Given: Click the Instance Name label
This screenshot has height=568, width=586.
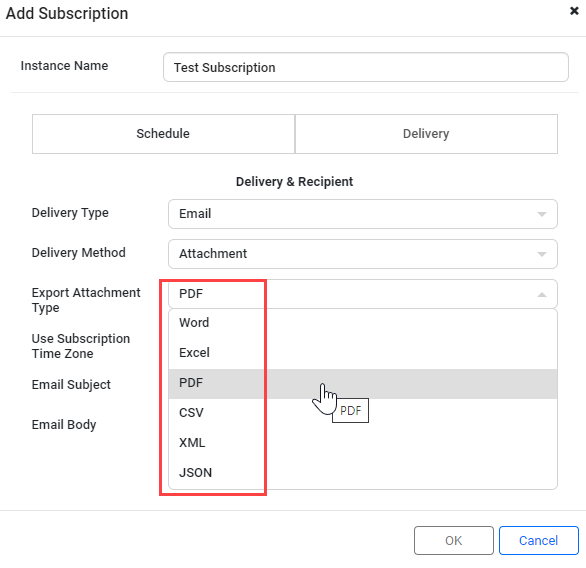Looking at the screenshot, I should 64,66.
